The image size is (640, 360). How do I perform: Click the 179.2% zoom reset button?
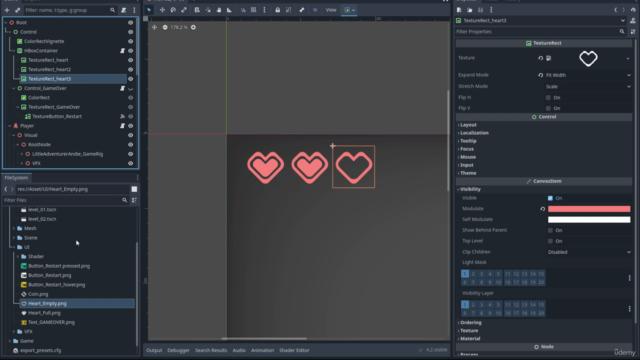179,27
